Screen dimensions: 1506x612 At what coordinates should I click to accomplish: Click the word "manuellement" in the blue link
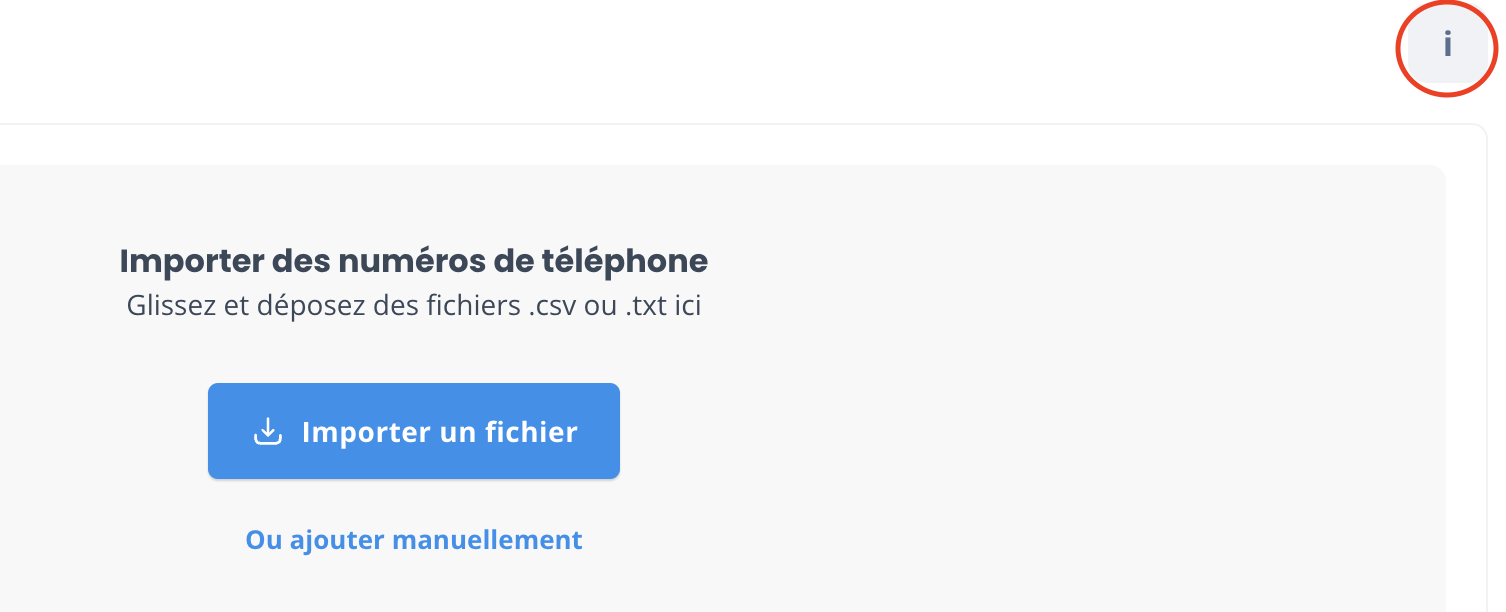click(x=487, y=540)
